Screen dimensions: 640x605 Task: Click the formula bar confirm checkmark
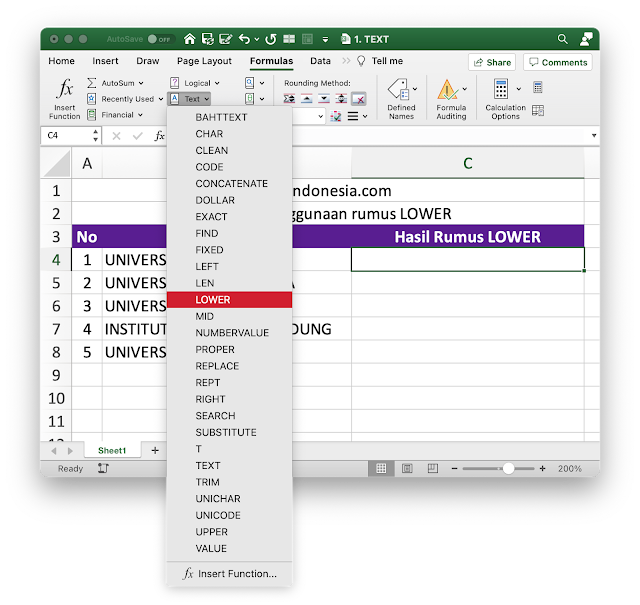[138, 136]
